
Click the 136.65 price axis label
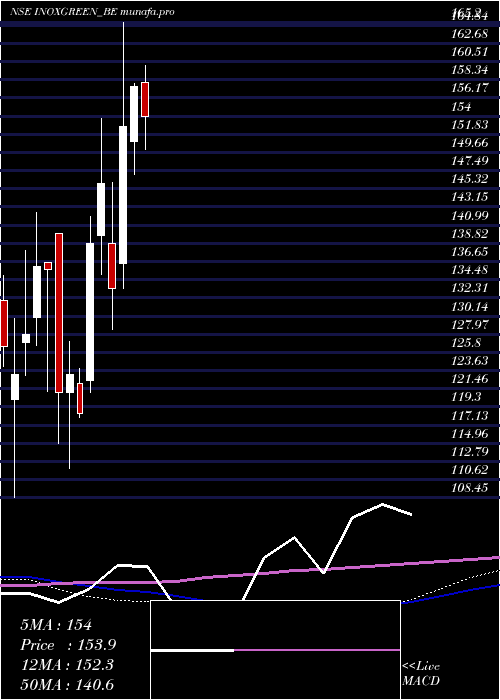click(x=469, y=252)
